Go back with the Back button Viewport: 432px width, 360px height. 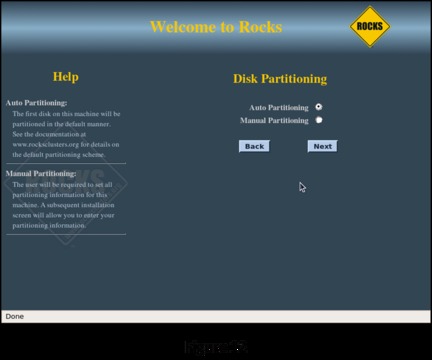coord(254,146)
